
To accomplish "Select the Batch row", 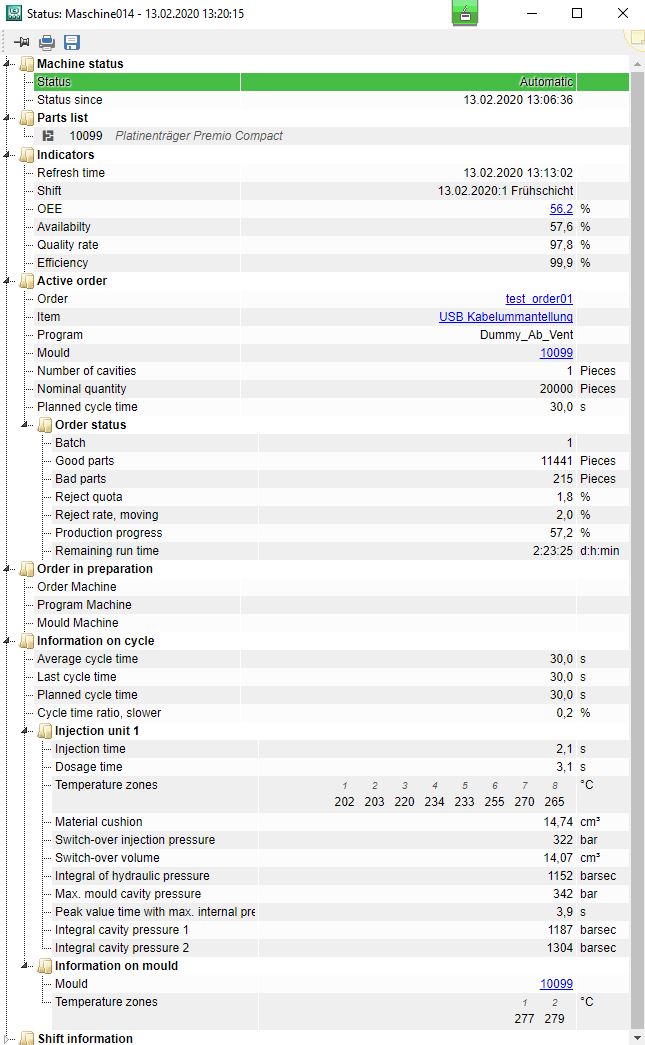I will pyautogui.click(x=340, y=443).
